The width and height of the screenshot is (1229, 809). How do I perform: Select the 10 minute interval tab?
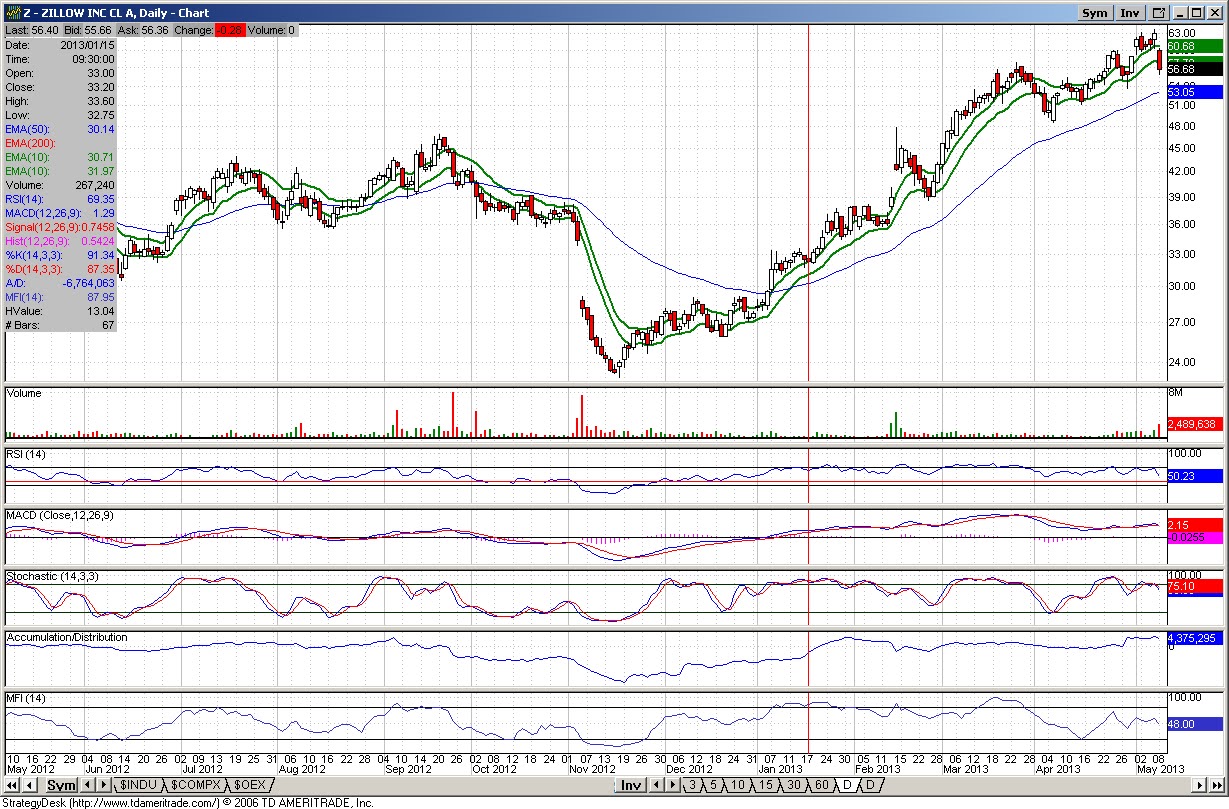coord(737,785)
